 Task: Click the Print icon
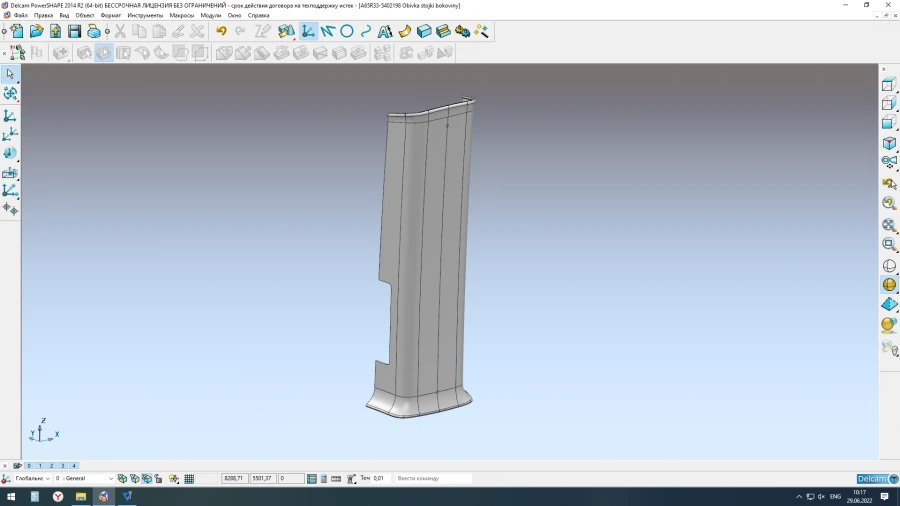pyautogui.click(x=93, y=32)
